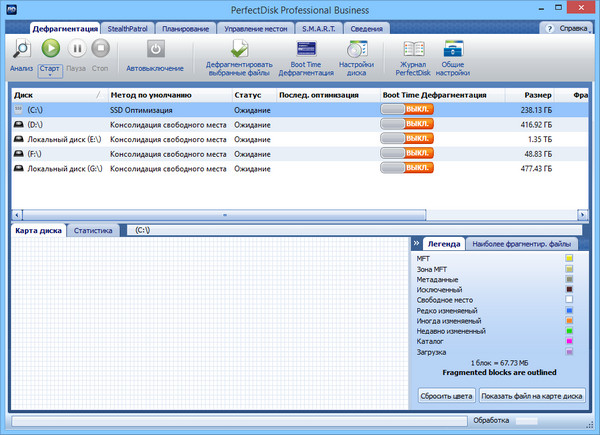Click the yellow MFT color swatch

coord(568,259)
